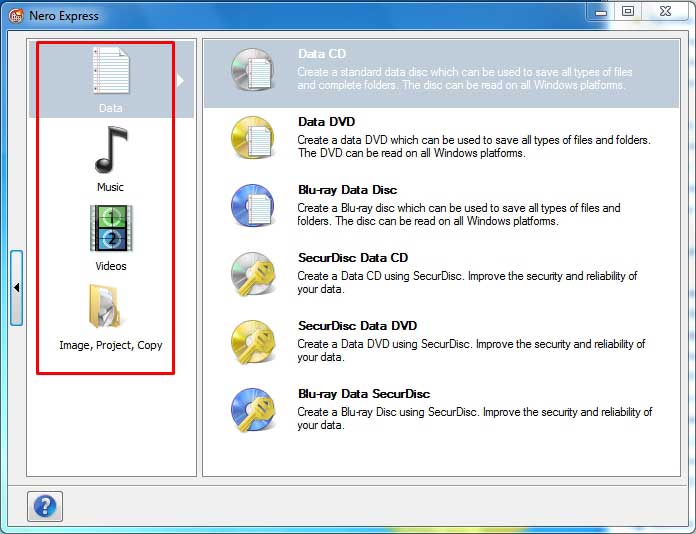Click the SecurDisc Data CD description text
The height and width of the screenshot is (534, 696).
coord(467,282)
